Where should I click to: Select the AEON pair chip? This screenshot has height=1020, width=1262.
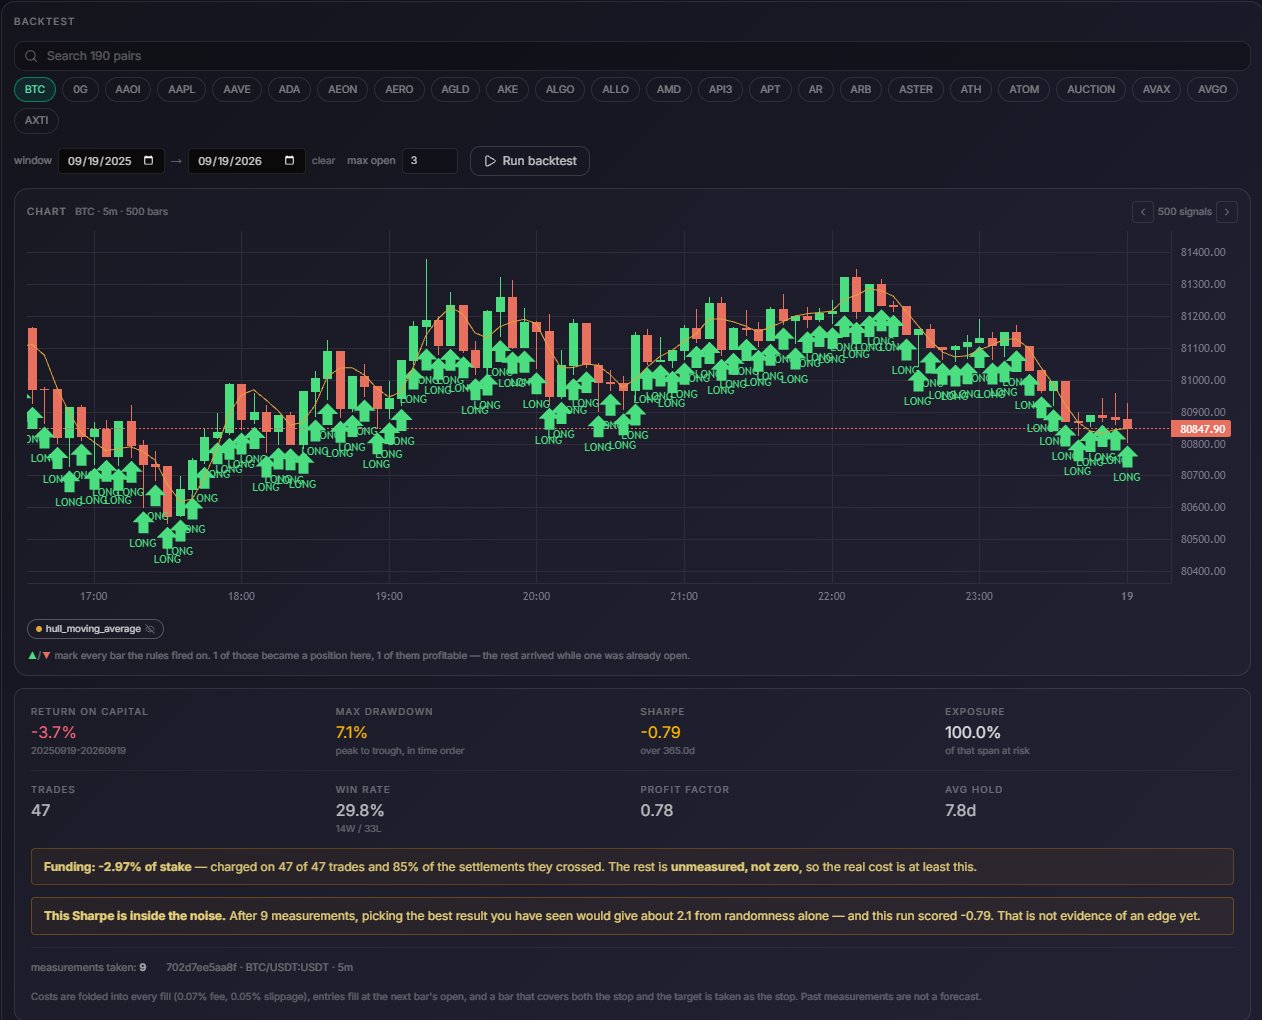pyautogui.click(x=343, y=89)
